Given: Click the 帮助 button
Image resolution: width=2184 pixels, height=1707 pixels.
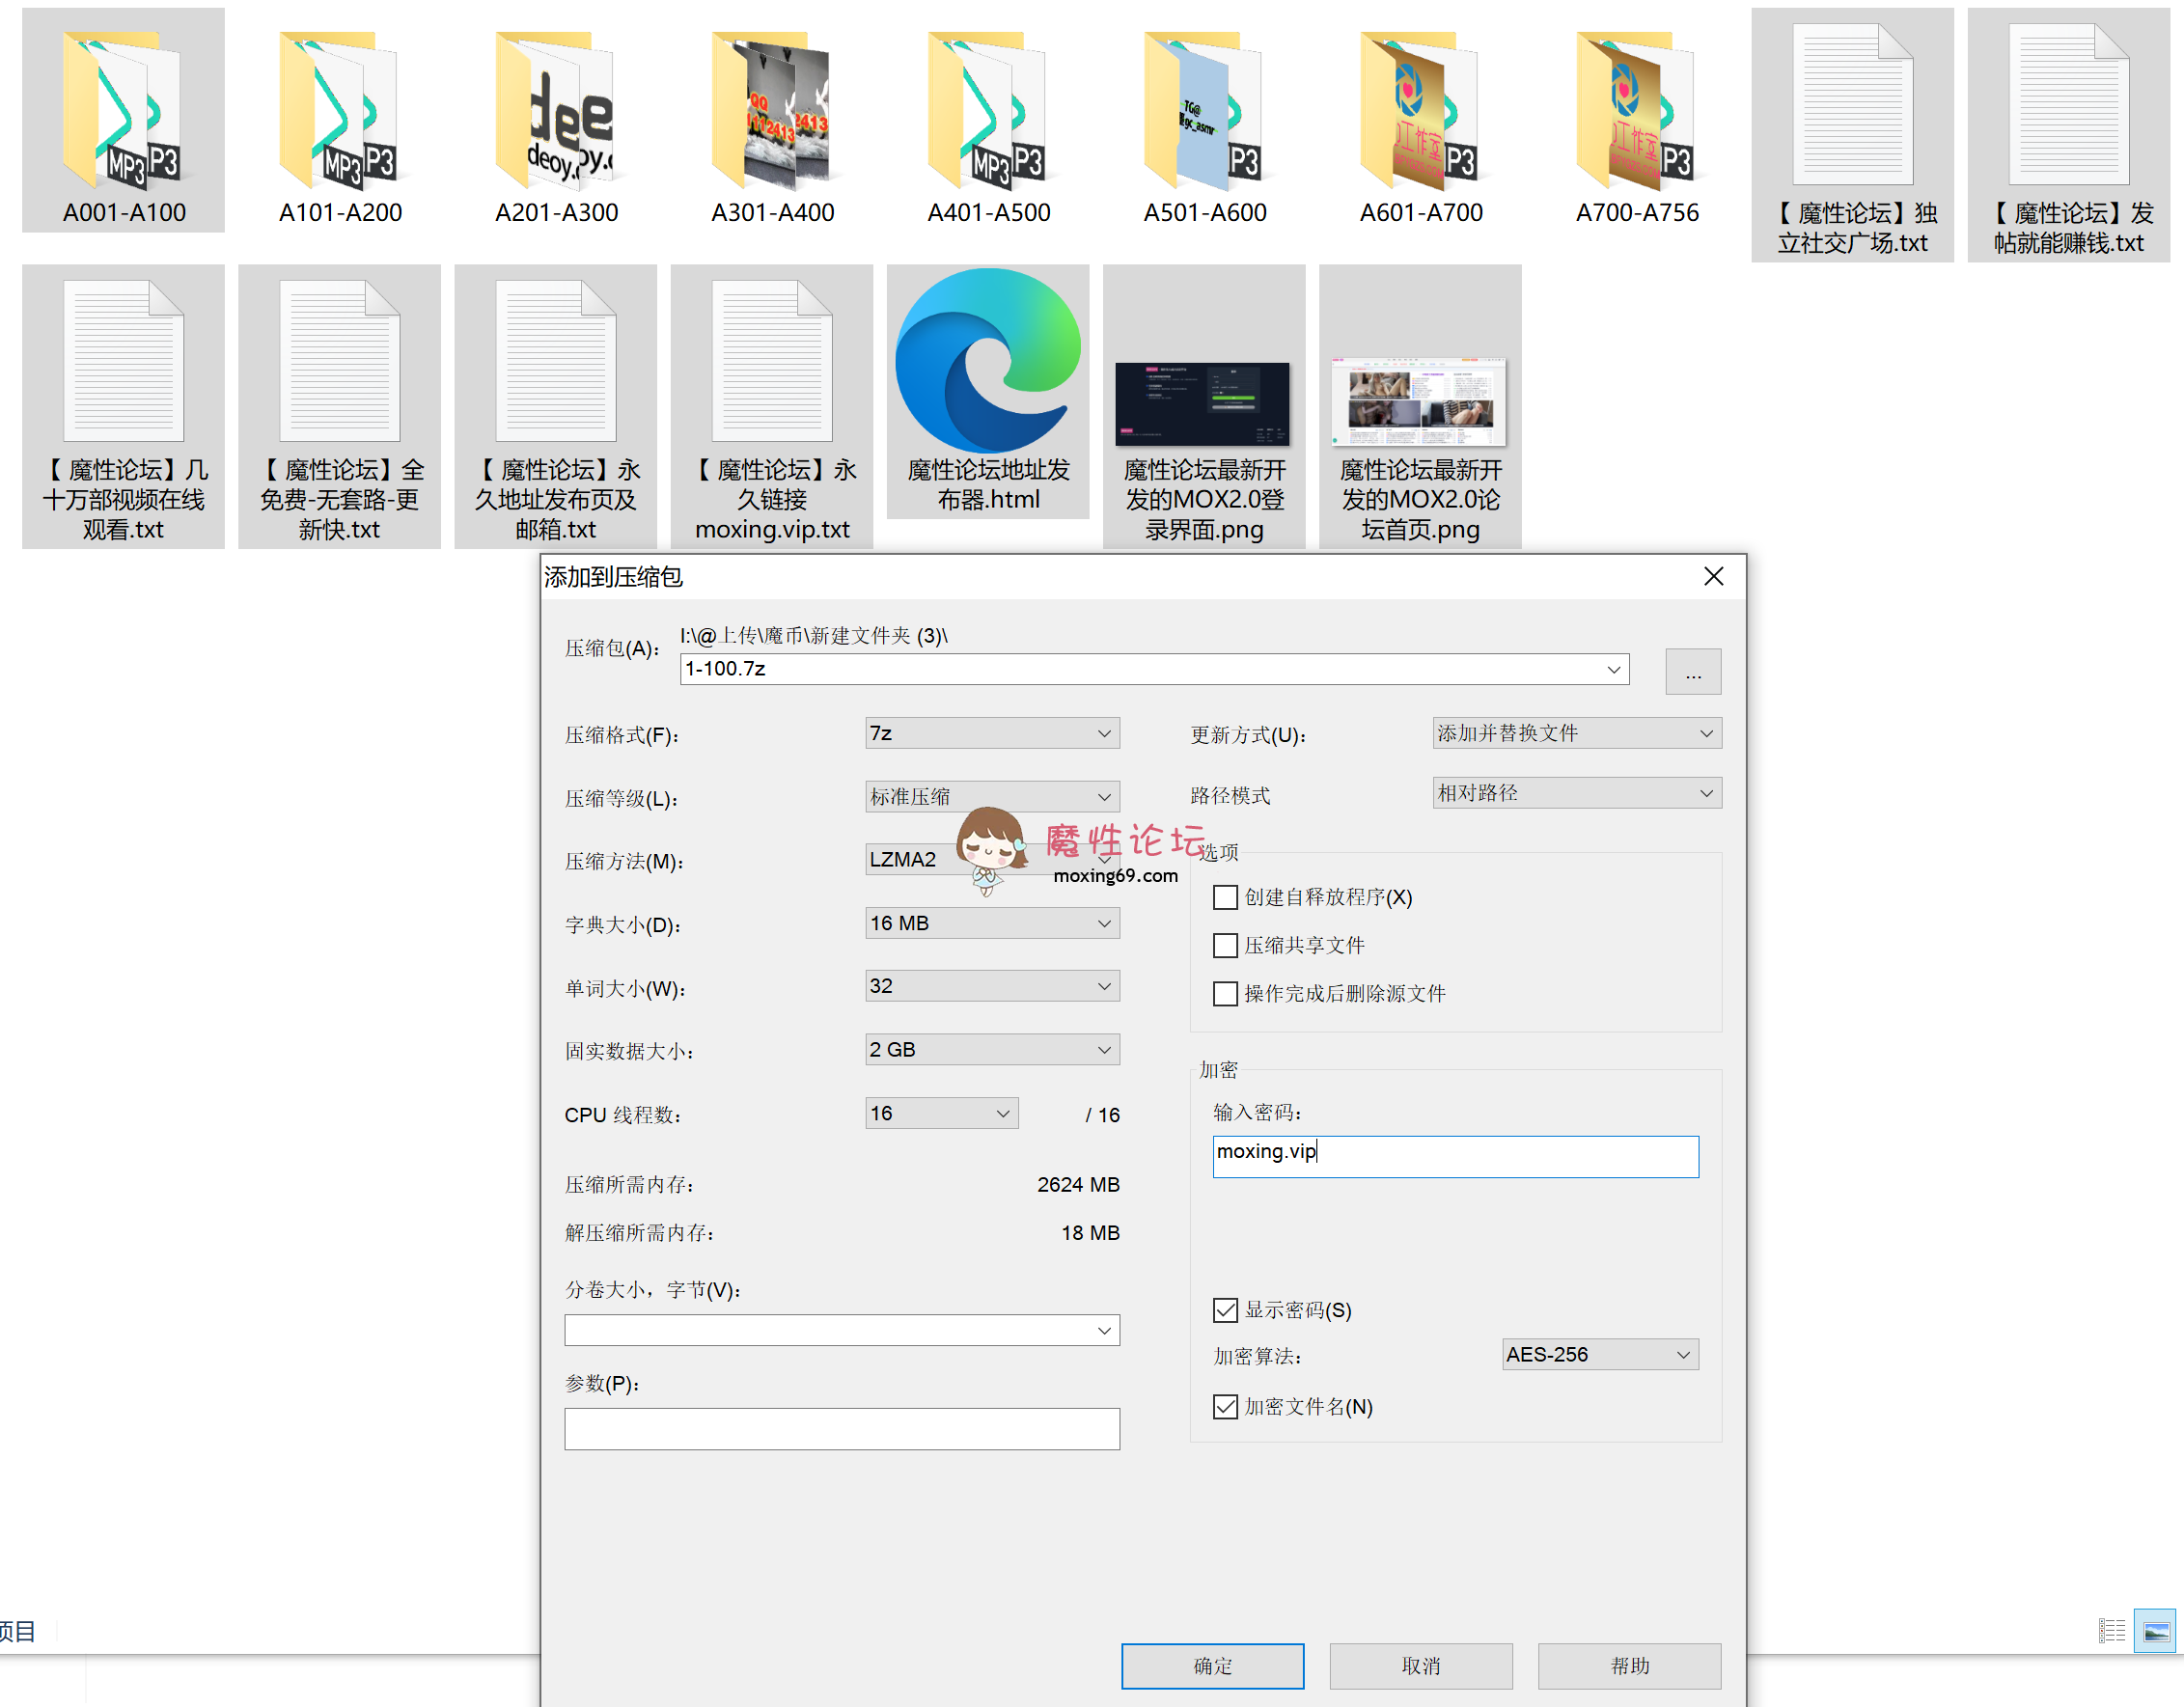Looking at the screenshot, I should pyautogui.click(x=1629, y=1665).
